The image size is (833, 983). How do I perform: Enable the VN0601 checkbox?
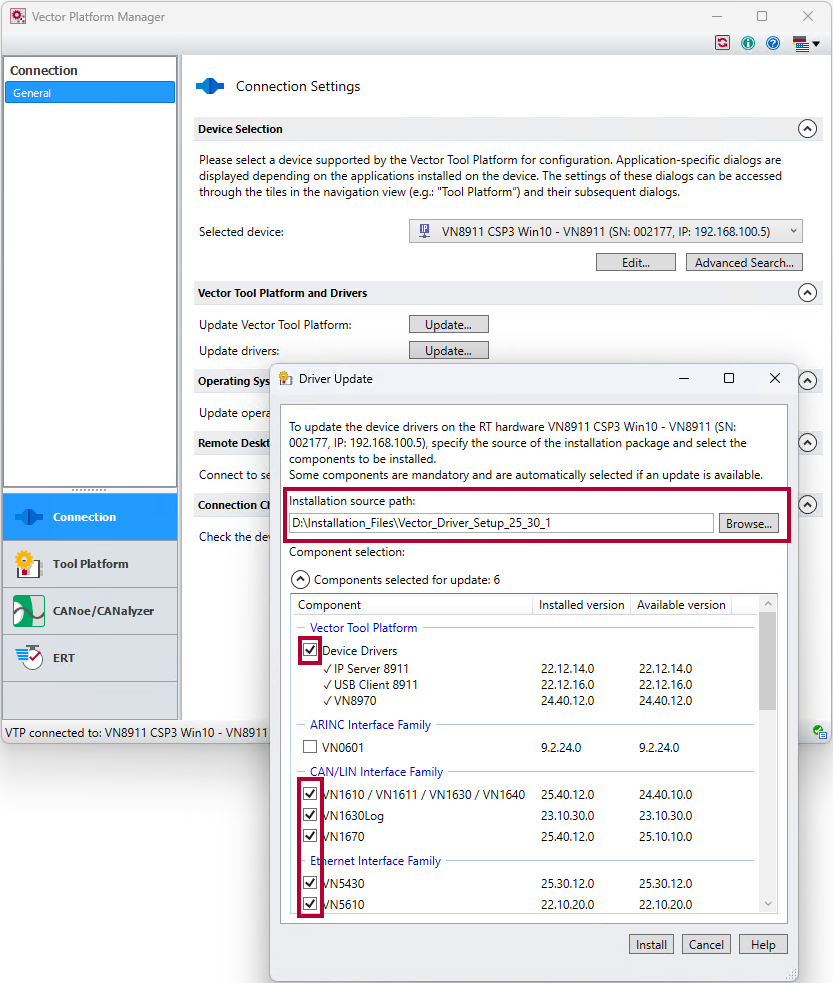(310, 747)
